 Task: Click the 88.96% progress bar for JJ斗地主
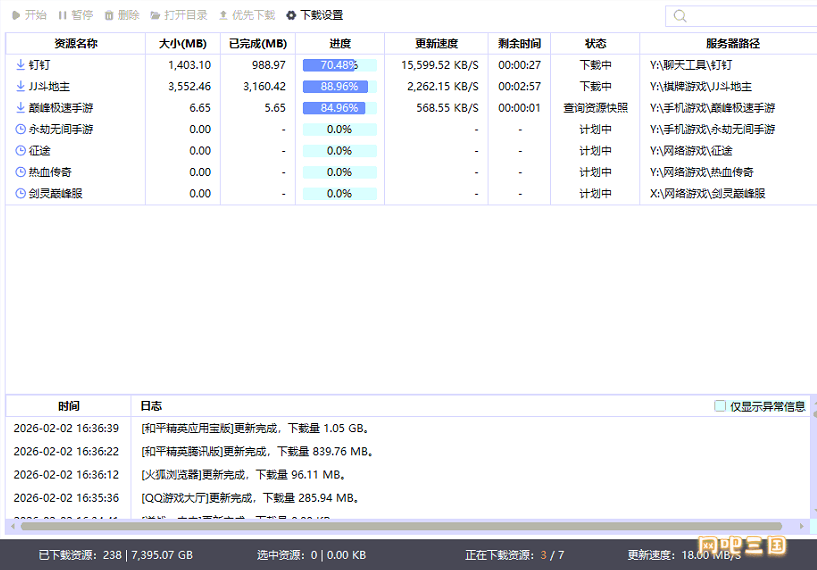coord(340,86)
